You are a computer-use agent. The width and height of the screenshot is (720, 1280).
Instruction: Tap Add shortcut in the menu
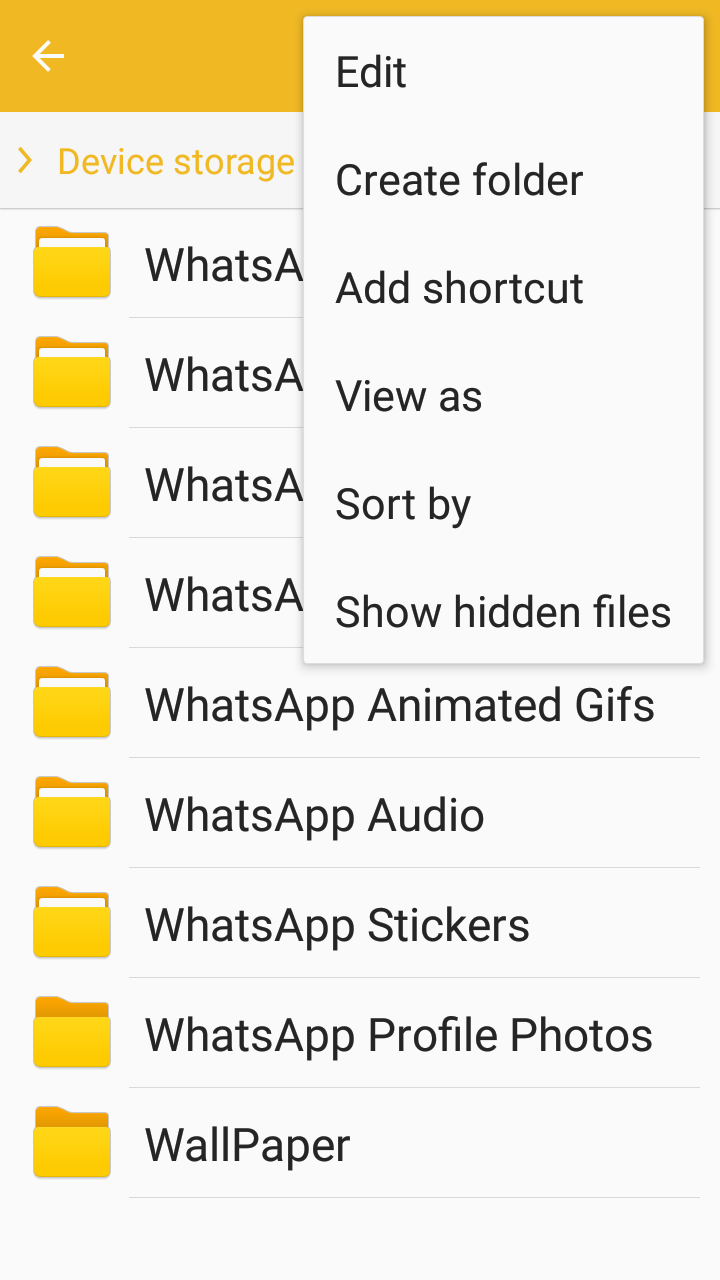click(x=459, y=289)
